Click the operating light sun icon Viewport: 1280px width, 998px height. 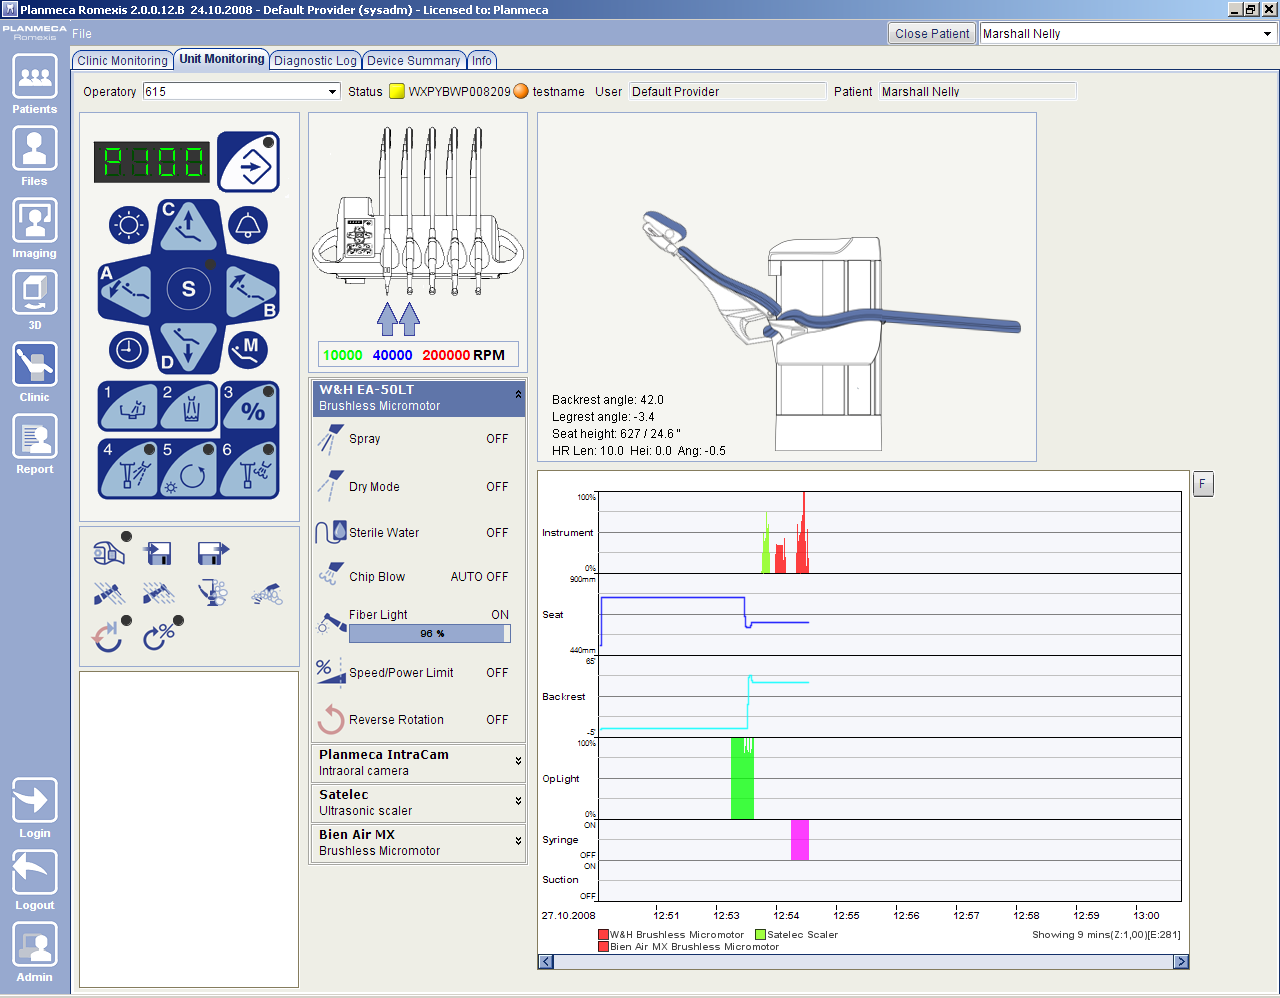point(129,225)
